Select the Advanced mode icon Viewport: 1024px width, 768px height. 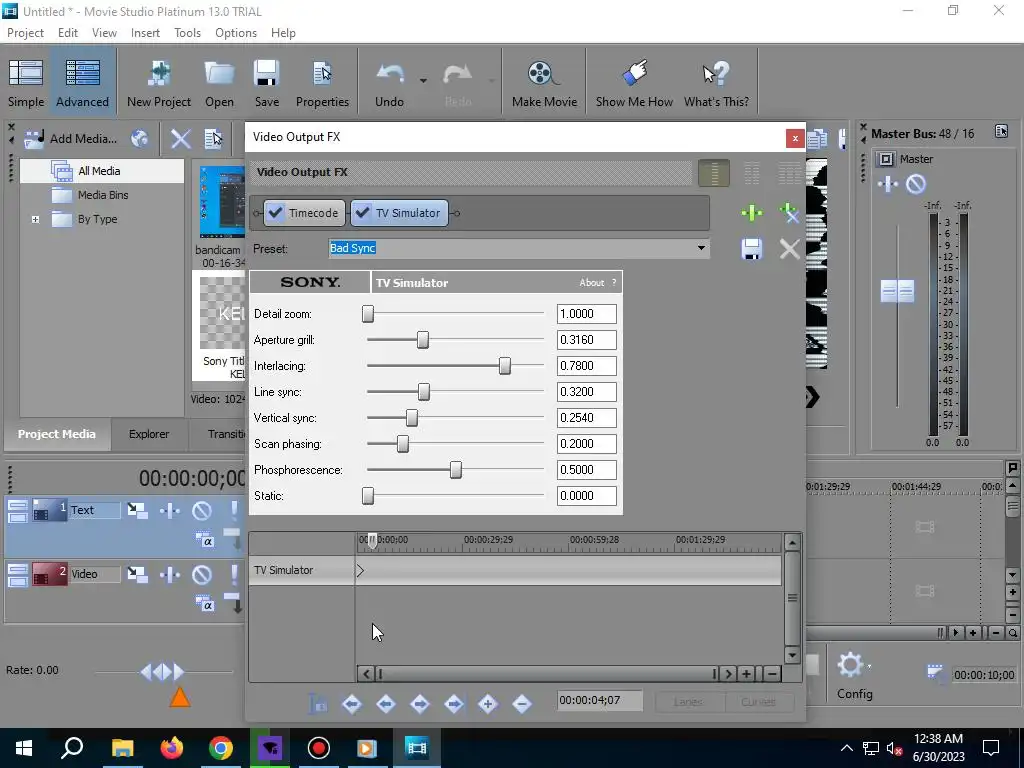[x=82, y=83]
